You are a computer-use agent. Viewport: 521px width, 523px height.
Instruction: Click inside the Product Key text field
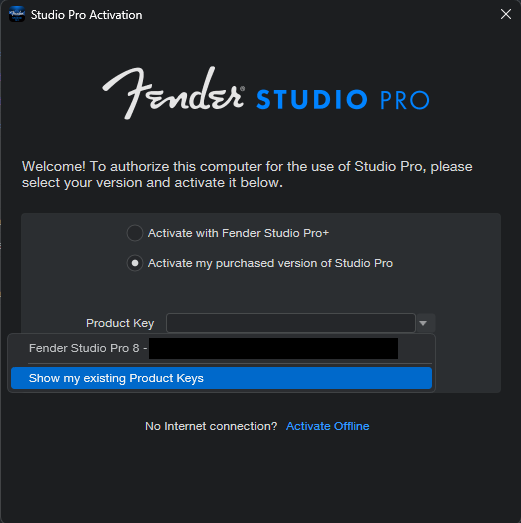(291, 323)
